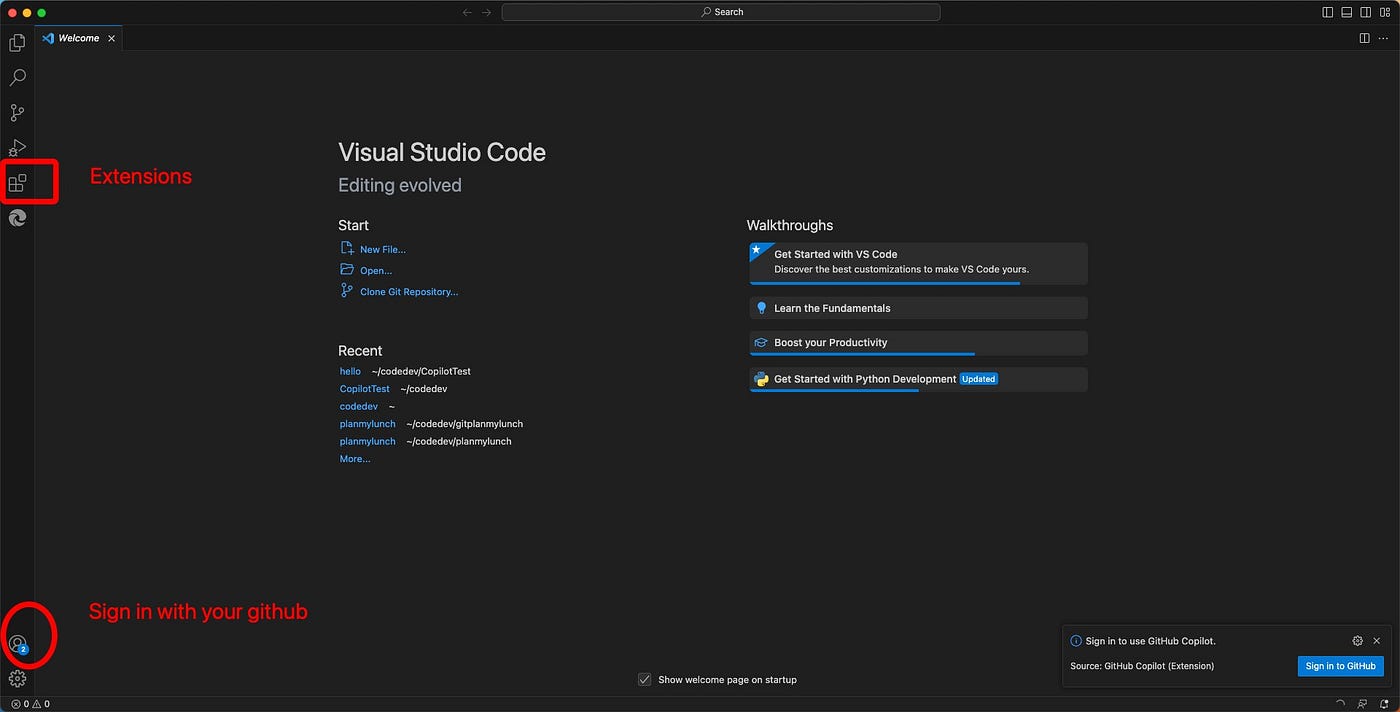Open the Source Control view
The height and width of the screenshot is (712, 1400).
(x=17, y=113)
